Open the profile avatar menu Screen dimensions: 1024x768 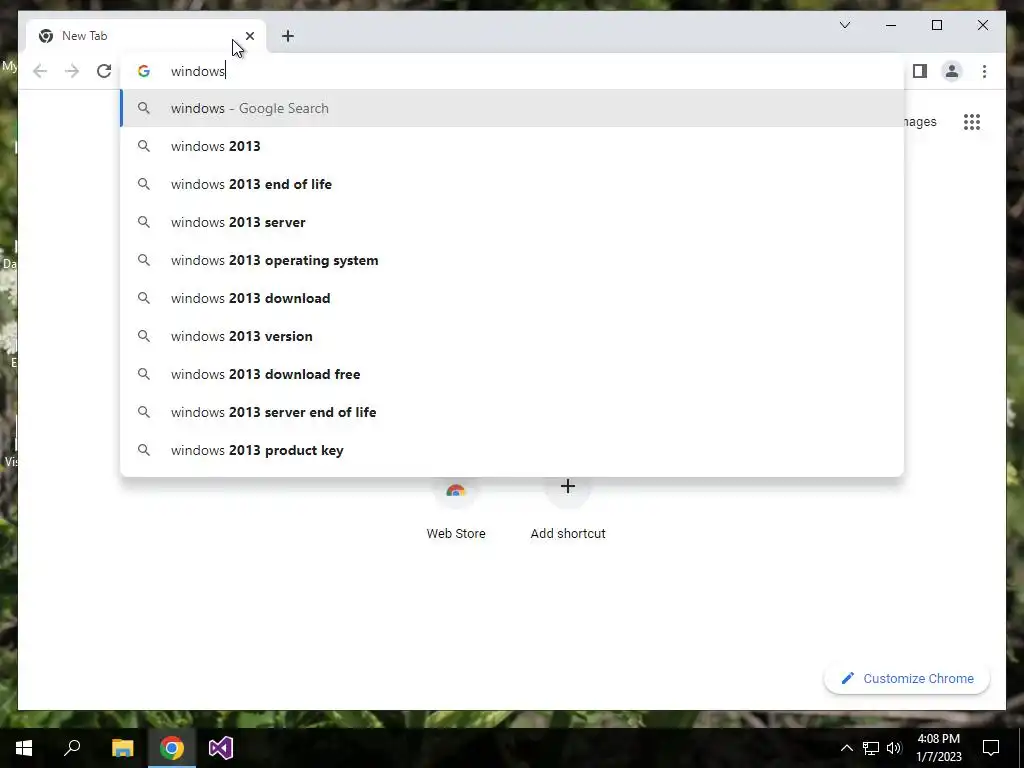952,71
